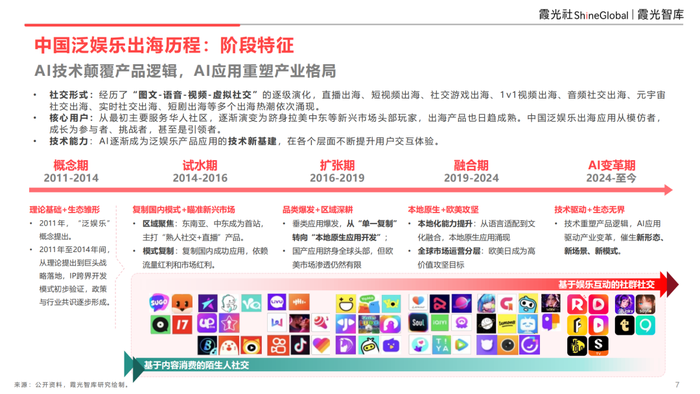Click the 扩张期 2016-2019 timeline stage
700x394 pixels.
[x=337, y=172]
